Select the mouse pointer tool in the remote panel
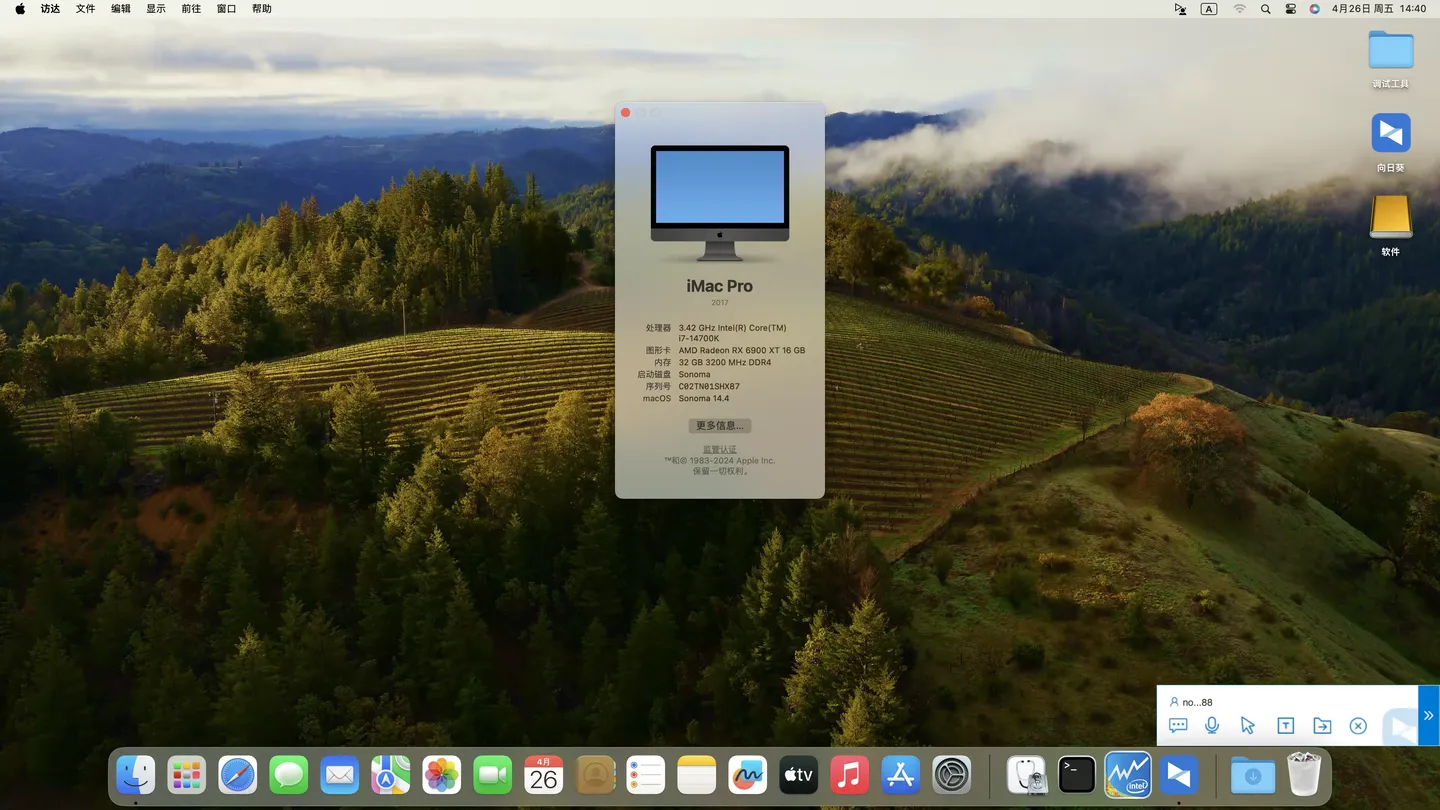1440x810 pixels. [x=1247, y=726]
